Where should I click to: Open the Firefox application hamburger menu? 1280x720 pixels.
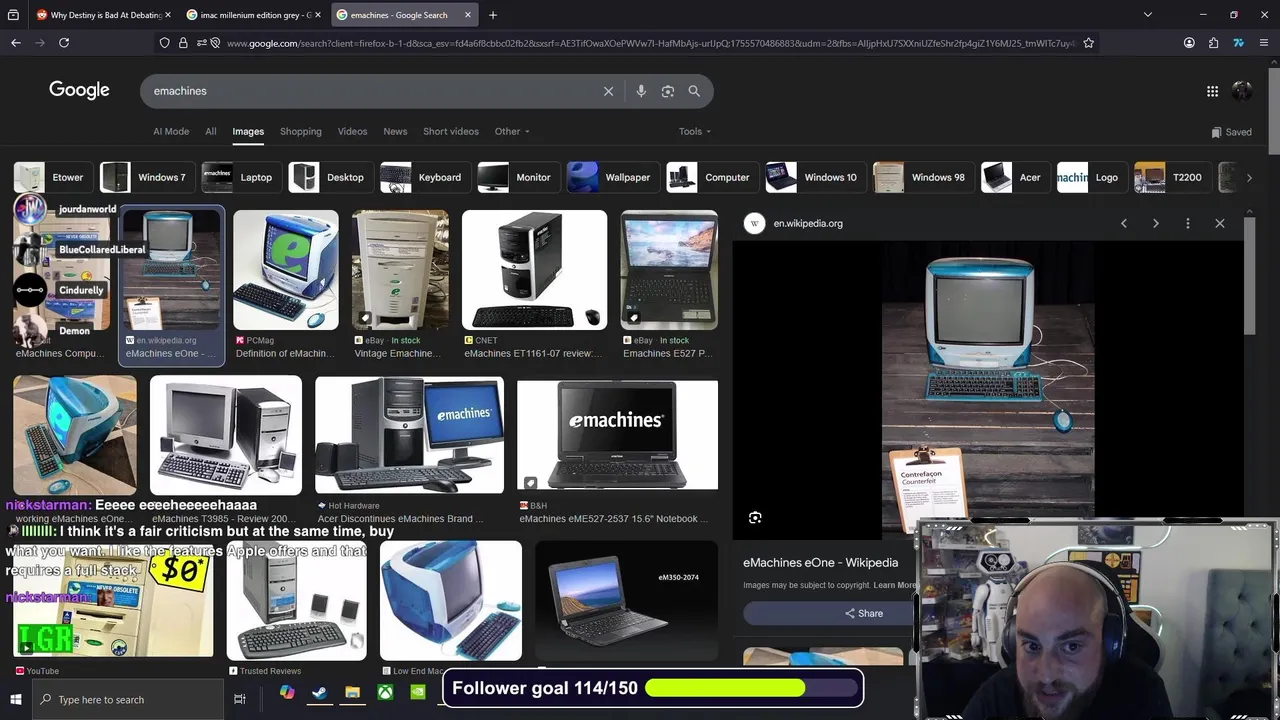click(1264, 43)
